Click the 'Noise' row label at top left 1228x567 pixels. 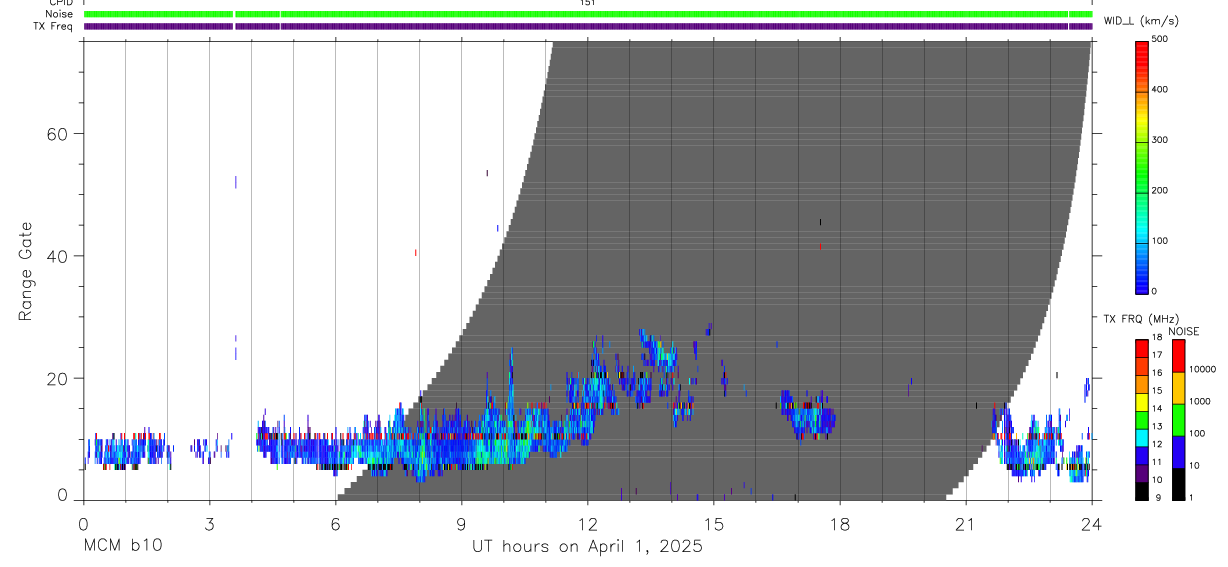pos(59,14)
